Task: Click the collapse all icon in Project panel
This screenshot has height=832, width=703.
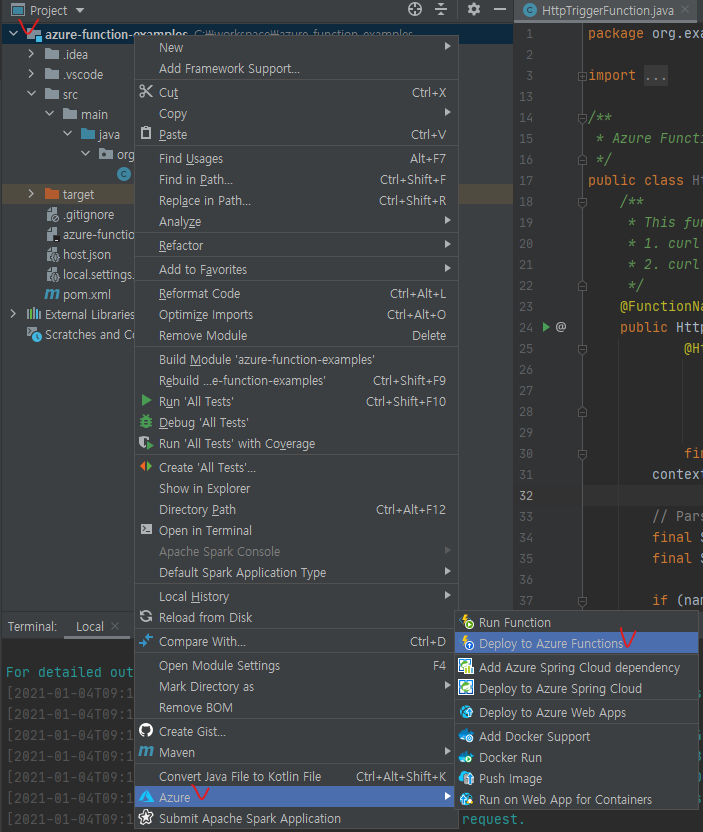Action: pos(441,10)
